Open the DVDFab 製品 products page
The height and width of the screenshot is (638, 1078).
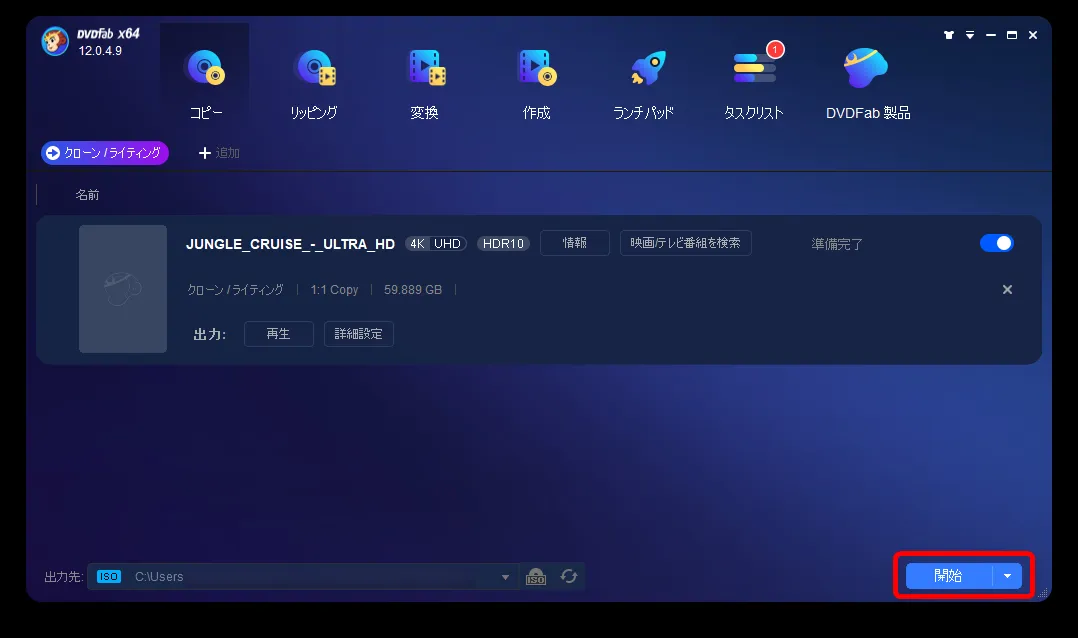tap(868, 84)
